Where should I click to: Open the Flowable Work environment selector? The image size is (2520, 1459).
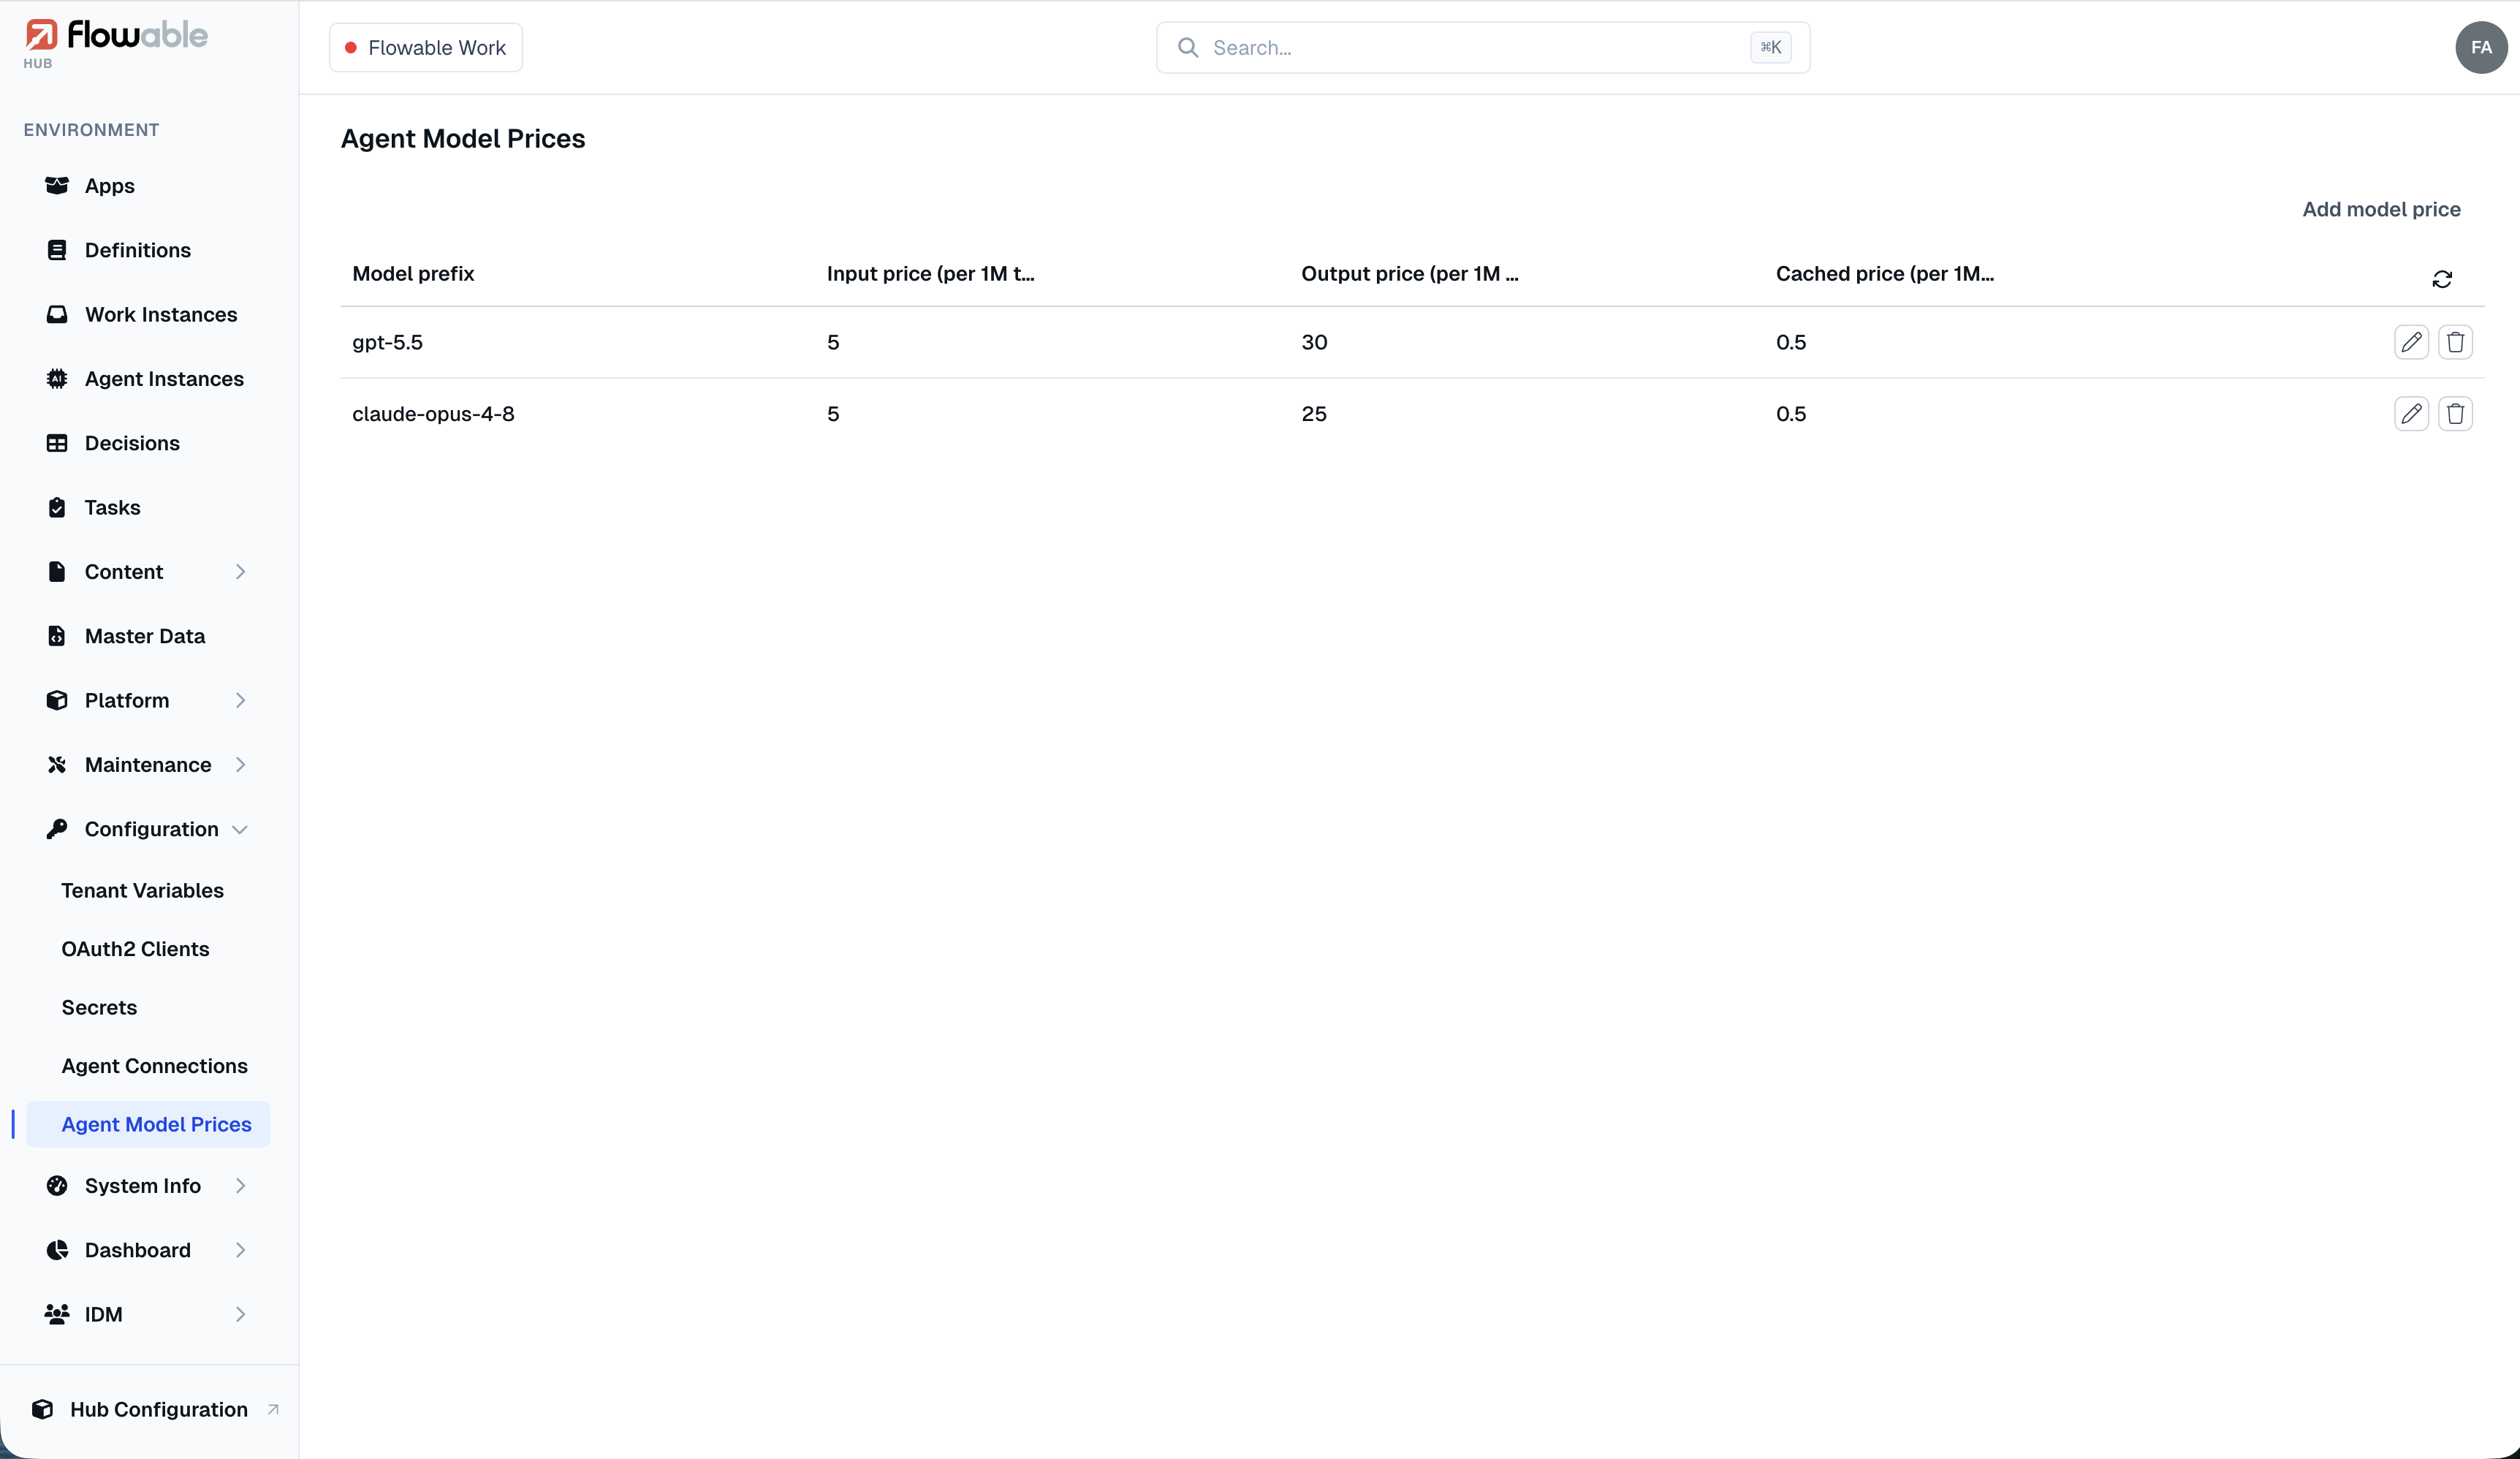426,47
